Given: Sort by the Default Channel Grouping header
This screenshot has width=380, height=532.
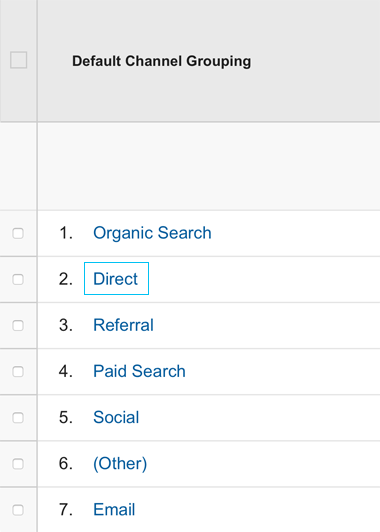Looking at the screenshot, I should point(162,61).
